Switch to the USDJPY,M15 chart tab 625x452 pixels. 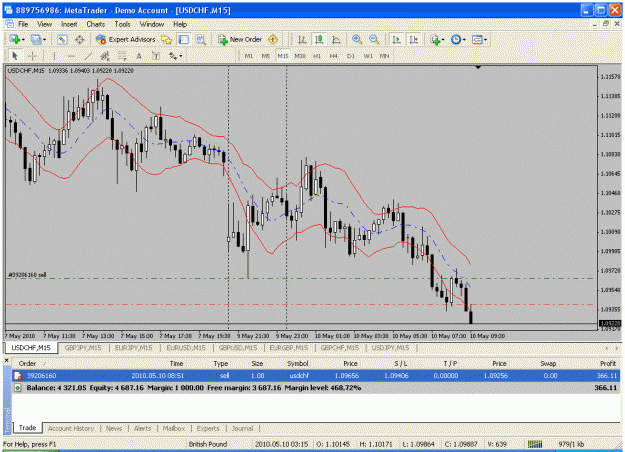[390, 348]
